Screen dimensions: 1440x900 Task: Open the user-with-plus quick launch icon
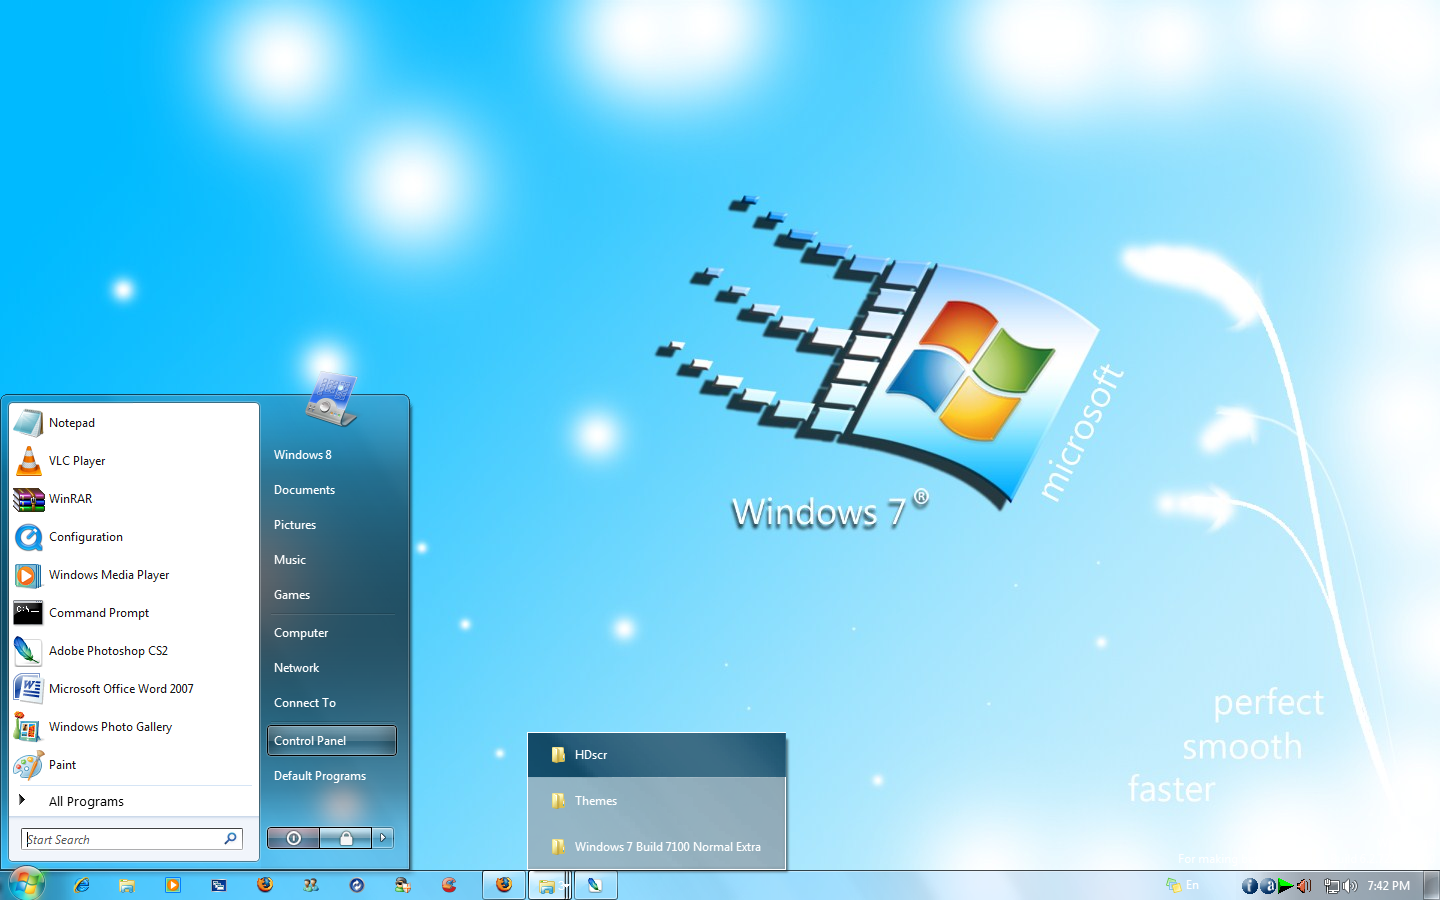[x=403, y=885]
